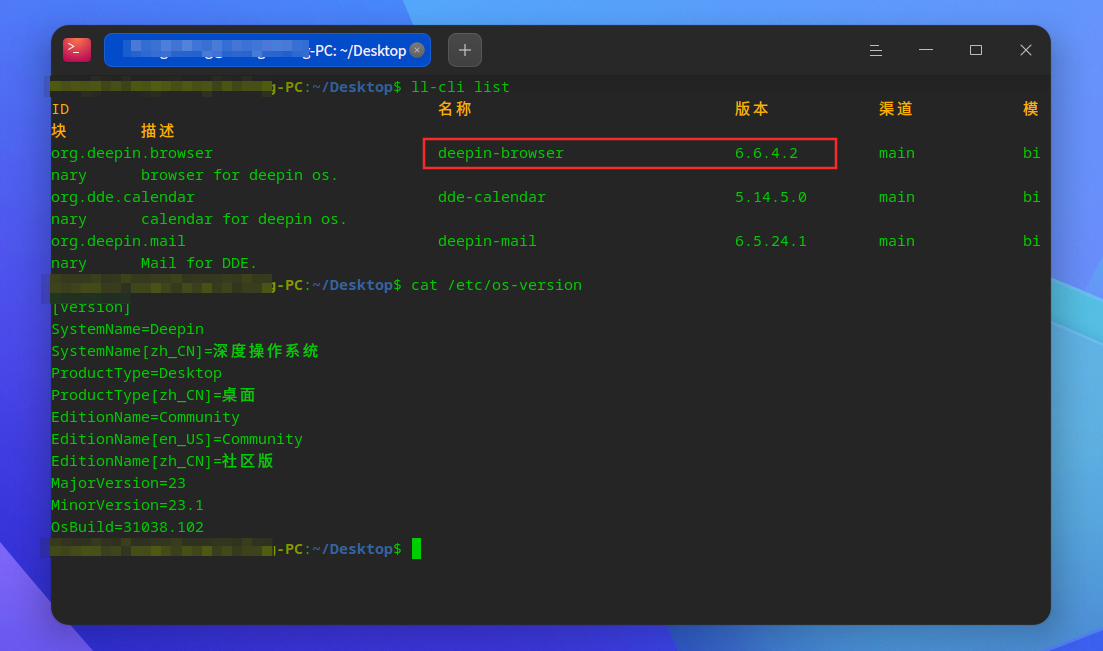The width and height of the screenshot is (1103, 651).
Task: Click version 6.6.4.2
Action: click(767, 153)
